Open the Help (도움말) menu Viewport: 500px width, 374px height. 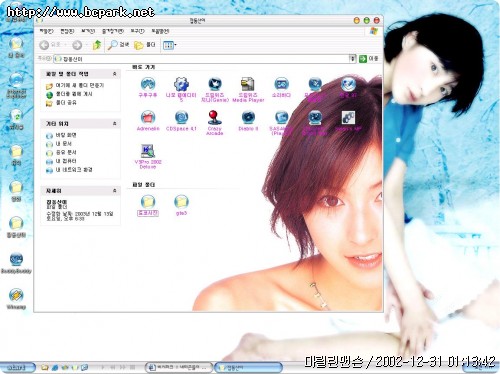[160, 31]
